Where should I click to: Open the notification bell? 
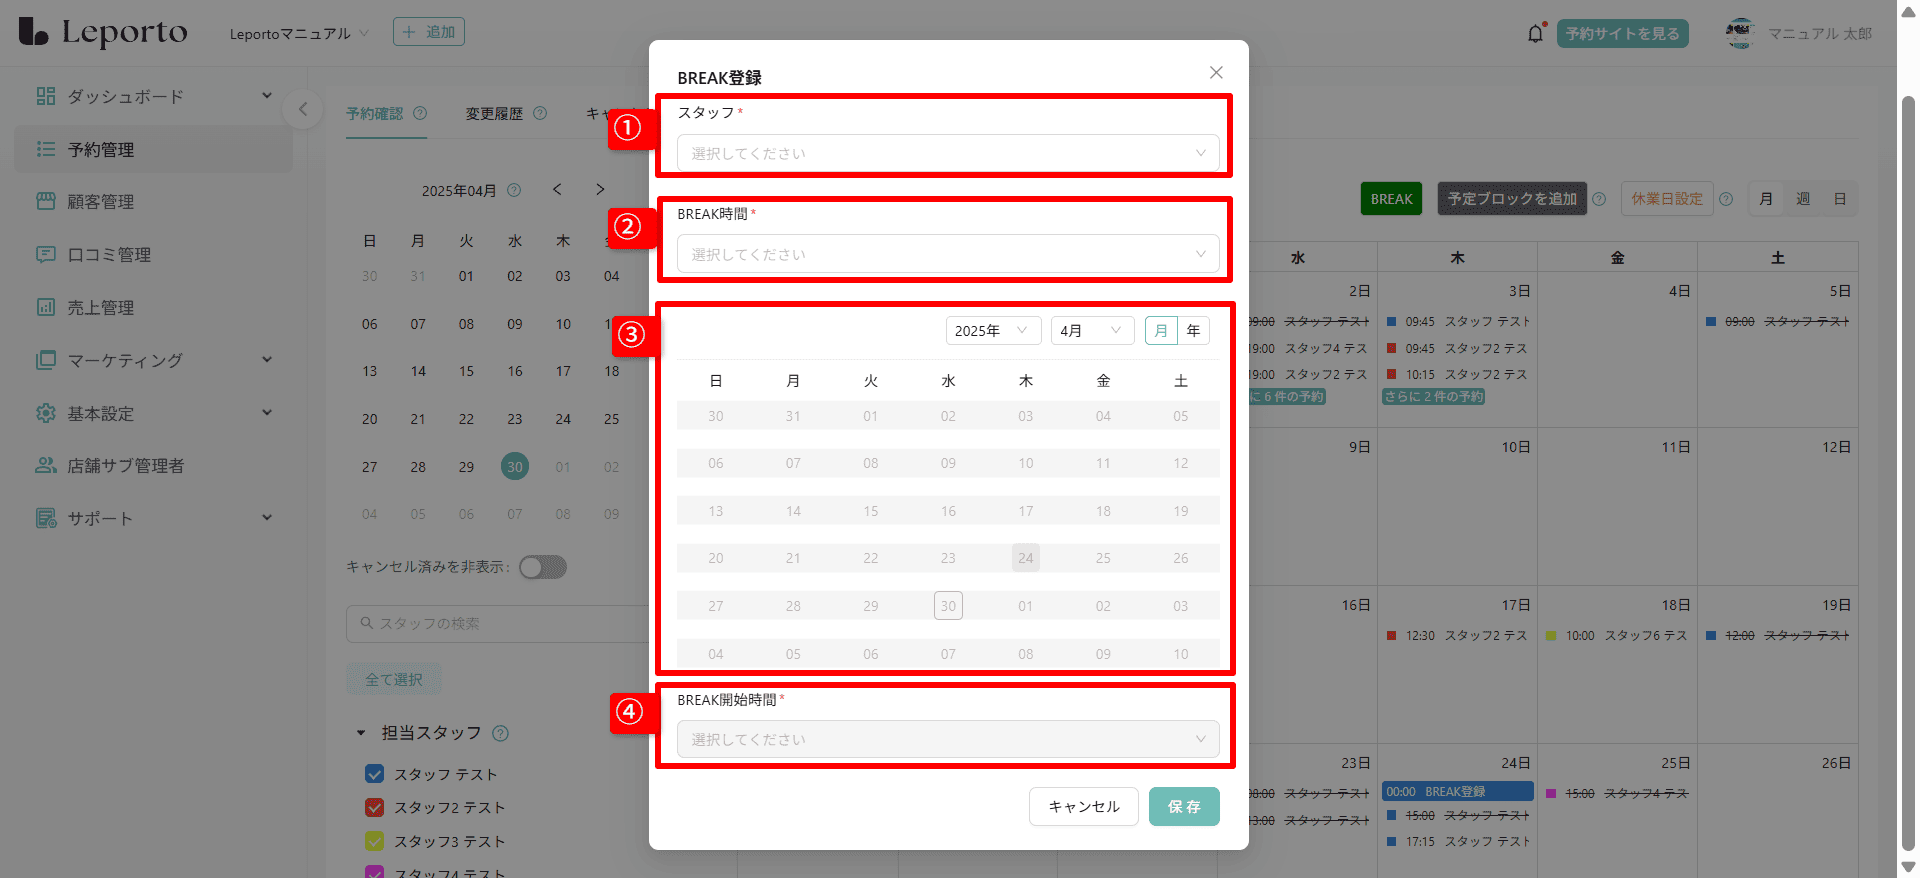1536,33
